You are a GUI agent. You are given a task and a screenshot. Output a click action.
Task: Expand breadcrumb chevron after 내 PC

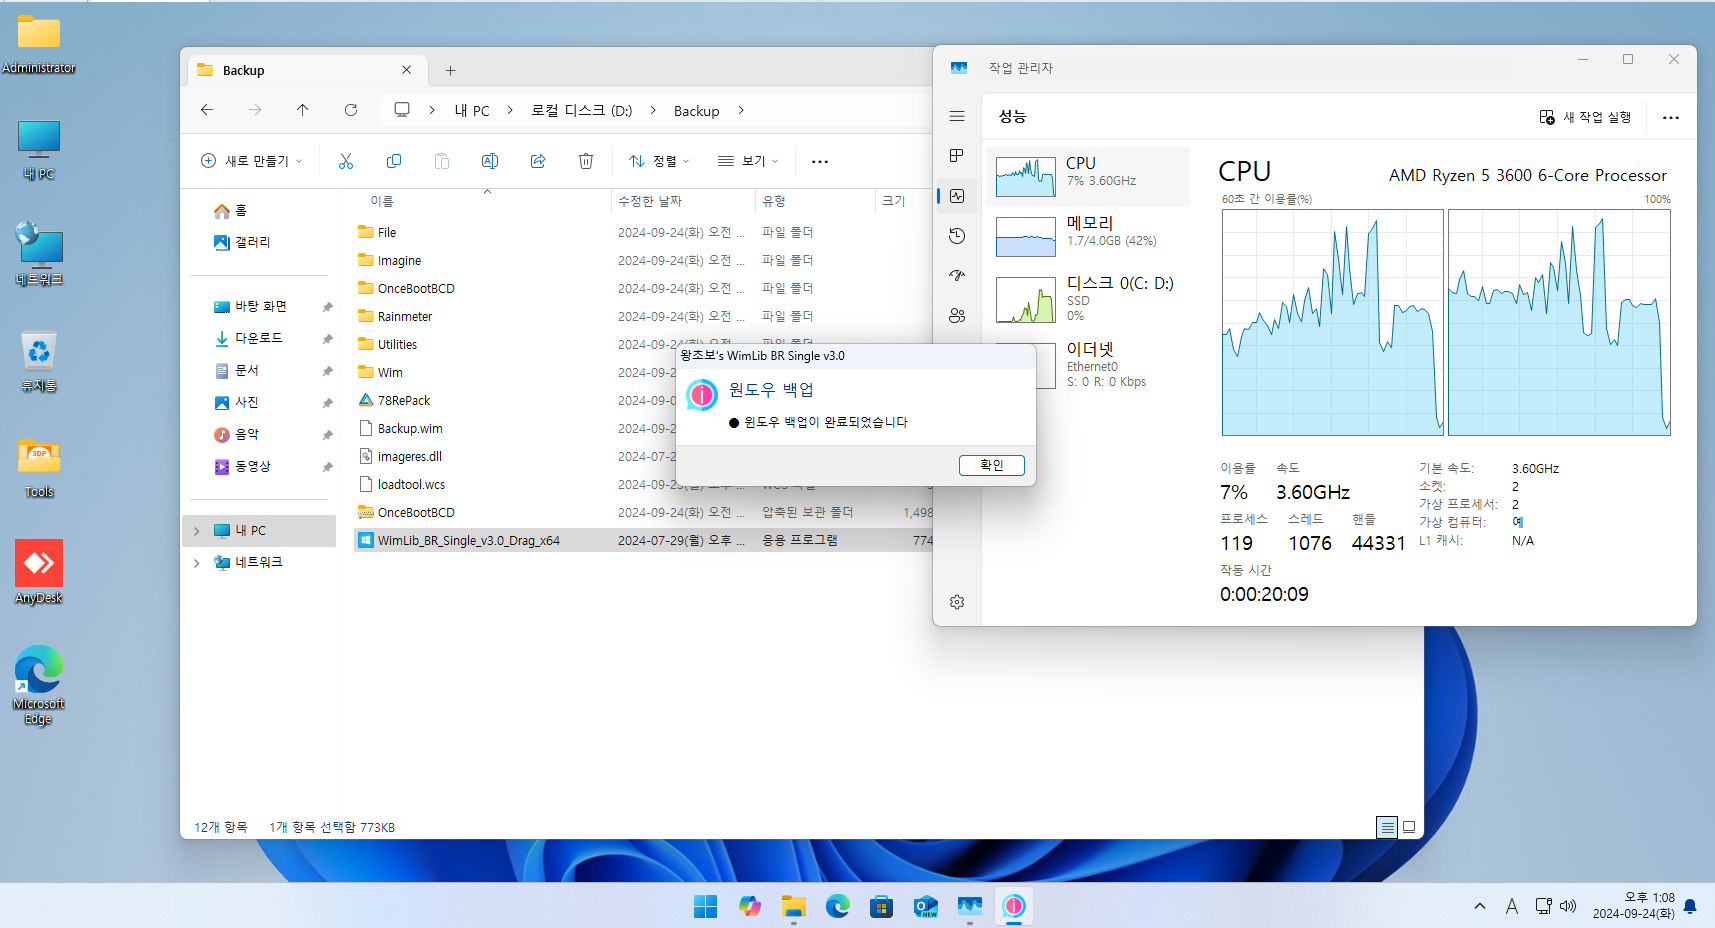[x=510, y=110]
